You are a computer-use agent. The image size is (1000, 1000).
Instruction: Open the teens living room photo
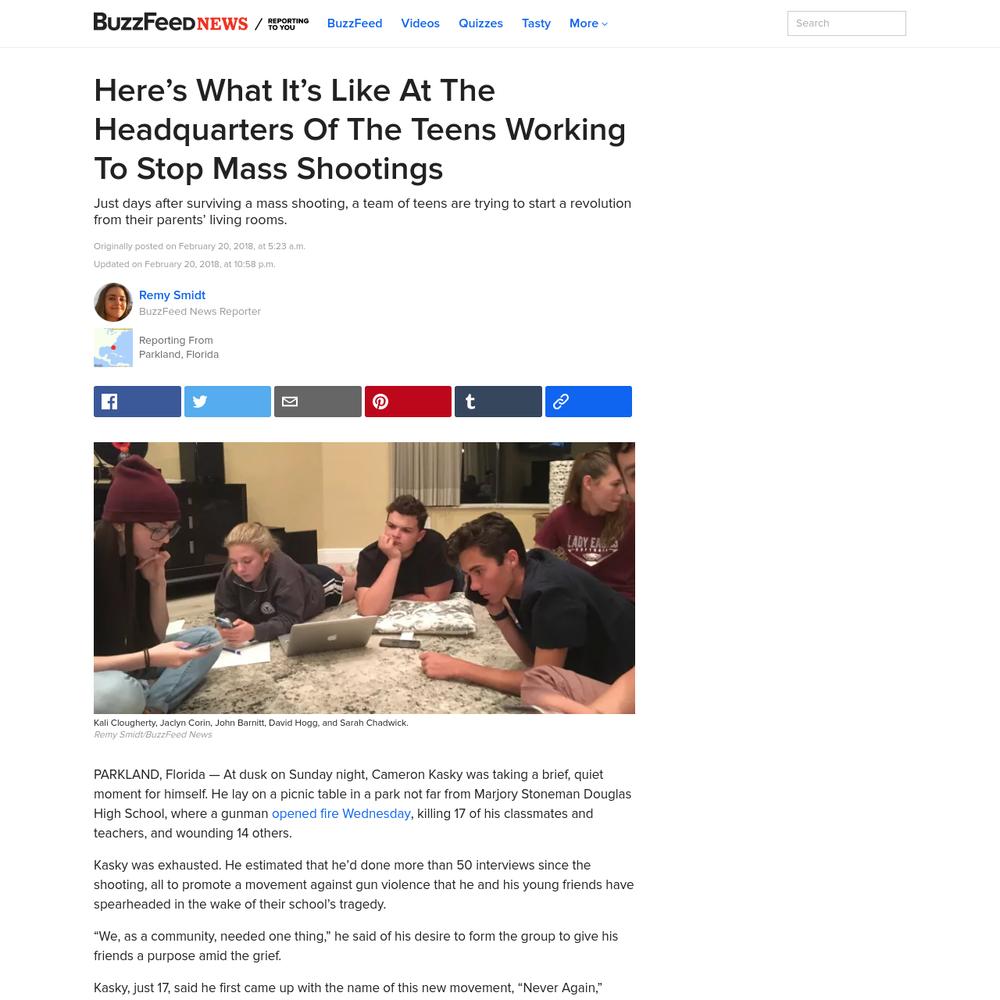click(x=364, y=578)
